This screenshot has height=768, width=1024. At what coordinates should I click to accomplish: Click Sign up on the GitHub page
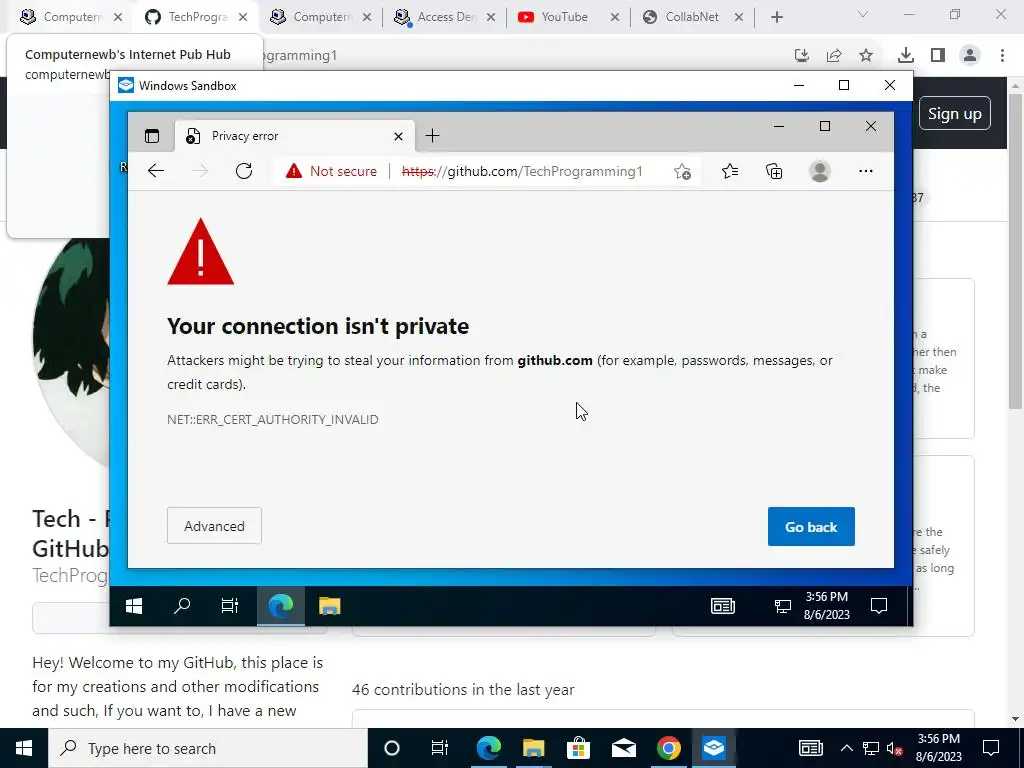click(x=954, y=114)
